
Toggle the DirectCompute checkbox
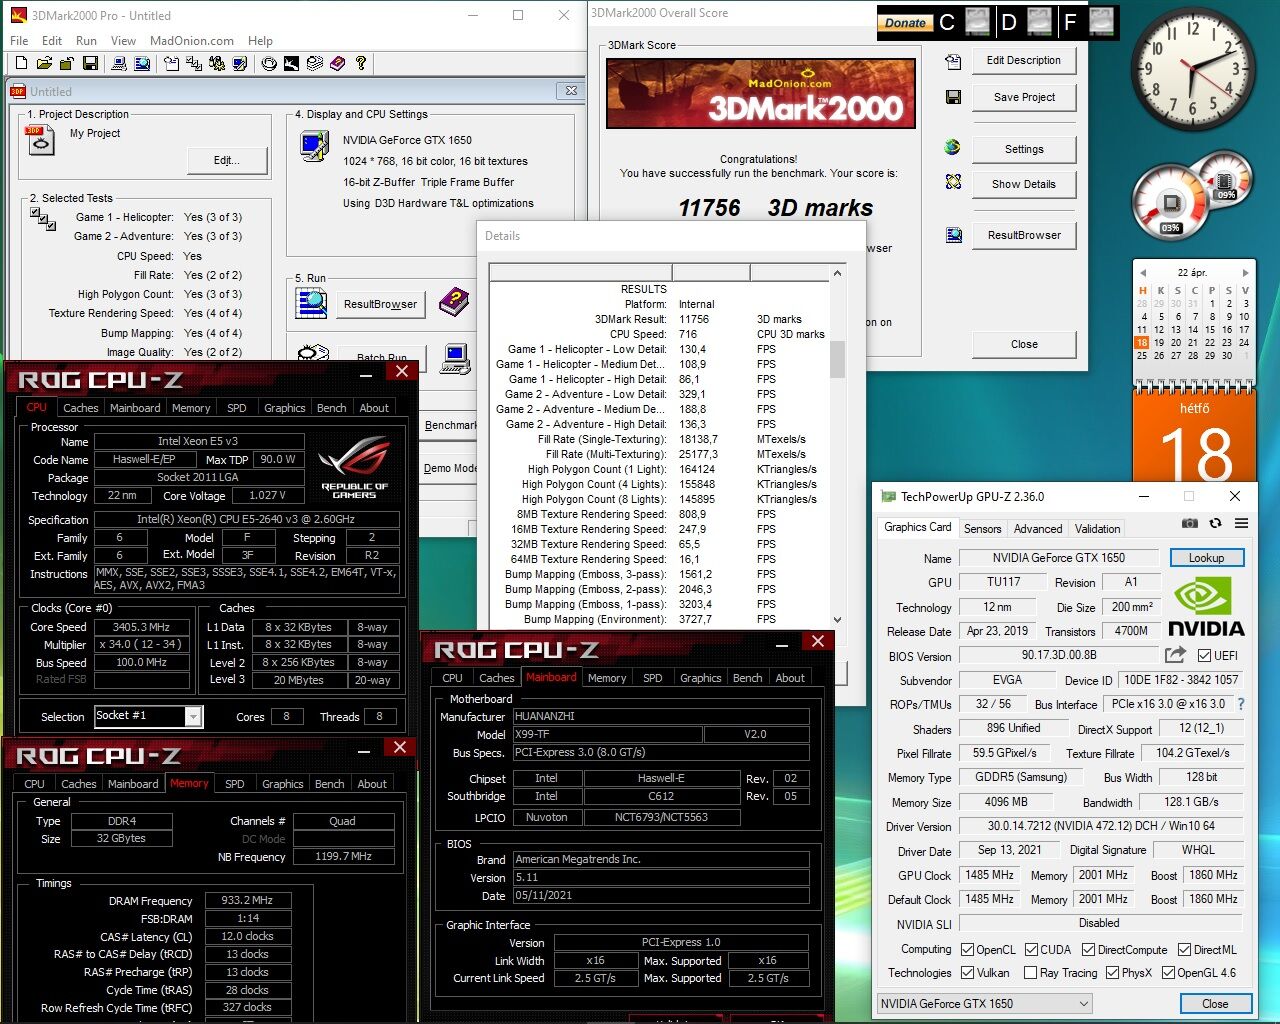pyautogui.click(x=1089, y=950)
